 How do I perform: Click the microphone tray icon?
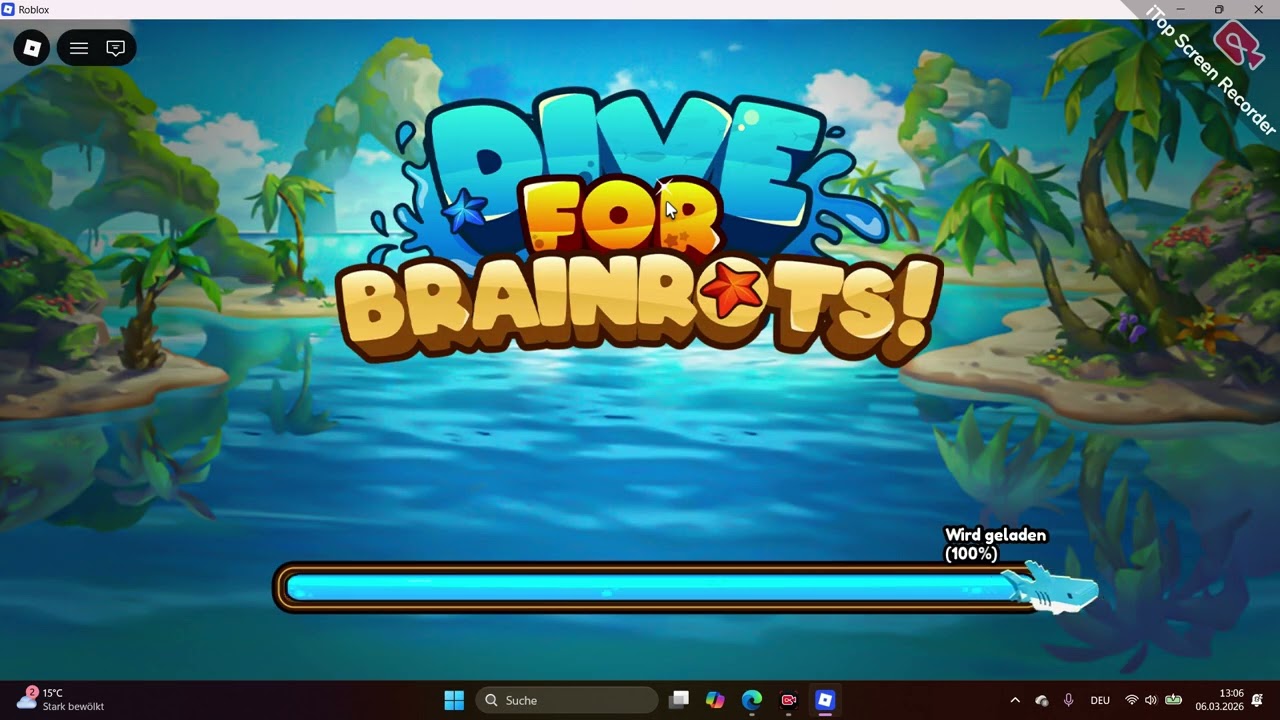1069,700
